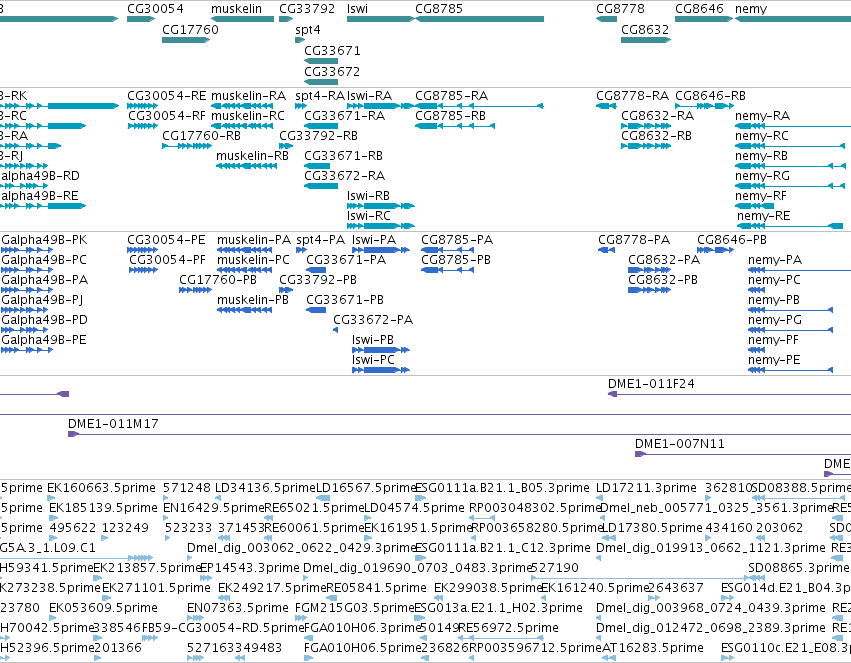
Task: Click the DME1-011F24 BAC label
Action: pos(651,384)
